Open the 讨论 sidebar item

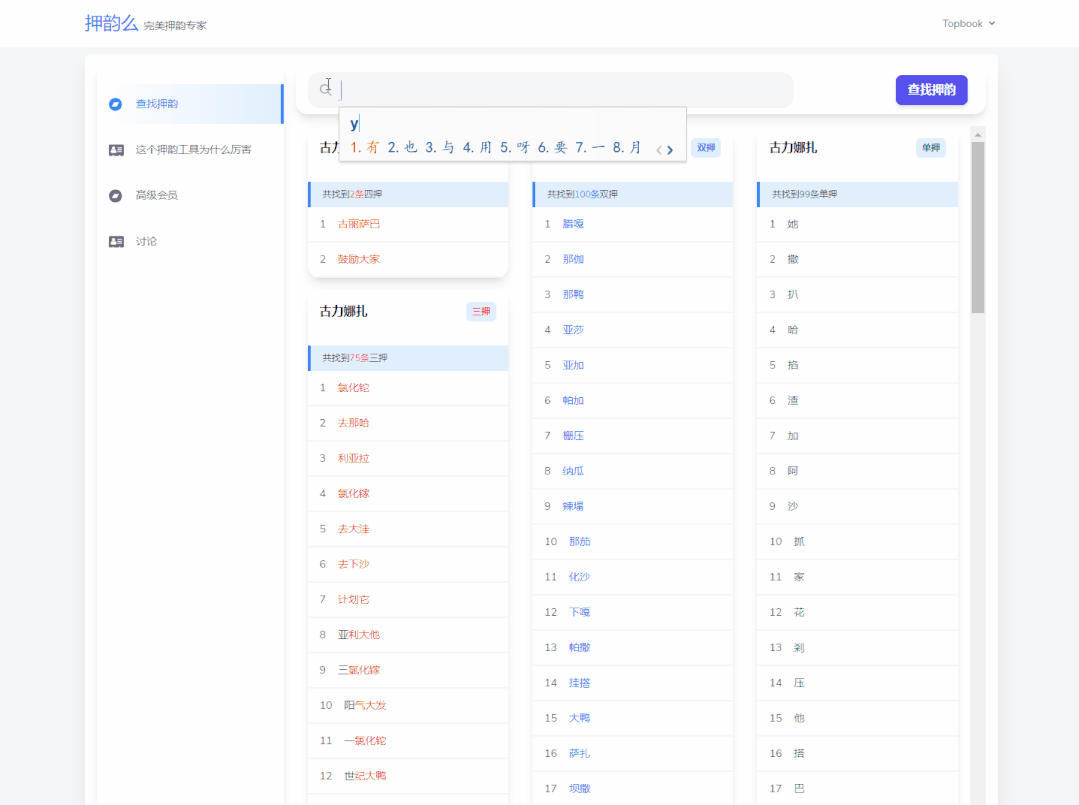point(191,242)
